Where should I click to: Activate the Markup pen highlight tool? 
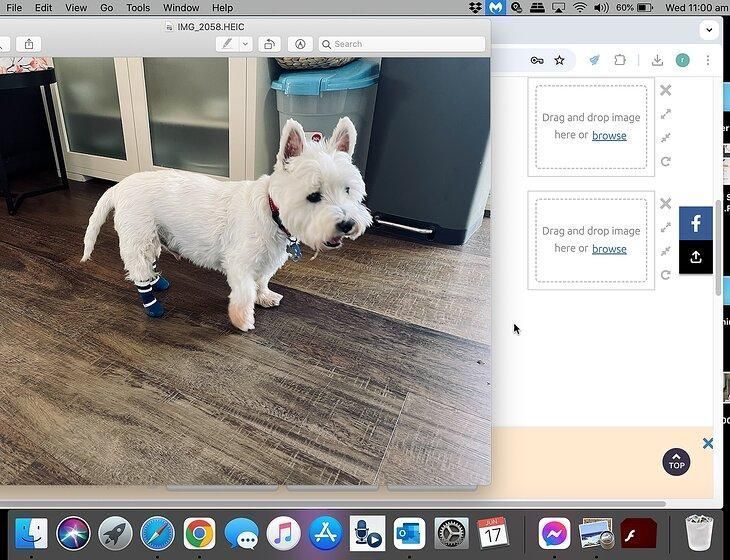(227, 44)
